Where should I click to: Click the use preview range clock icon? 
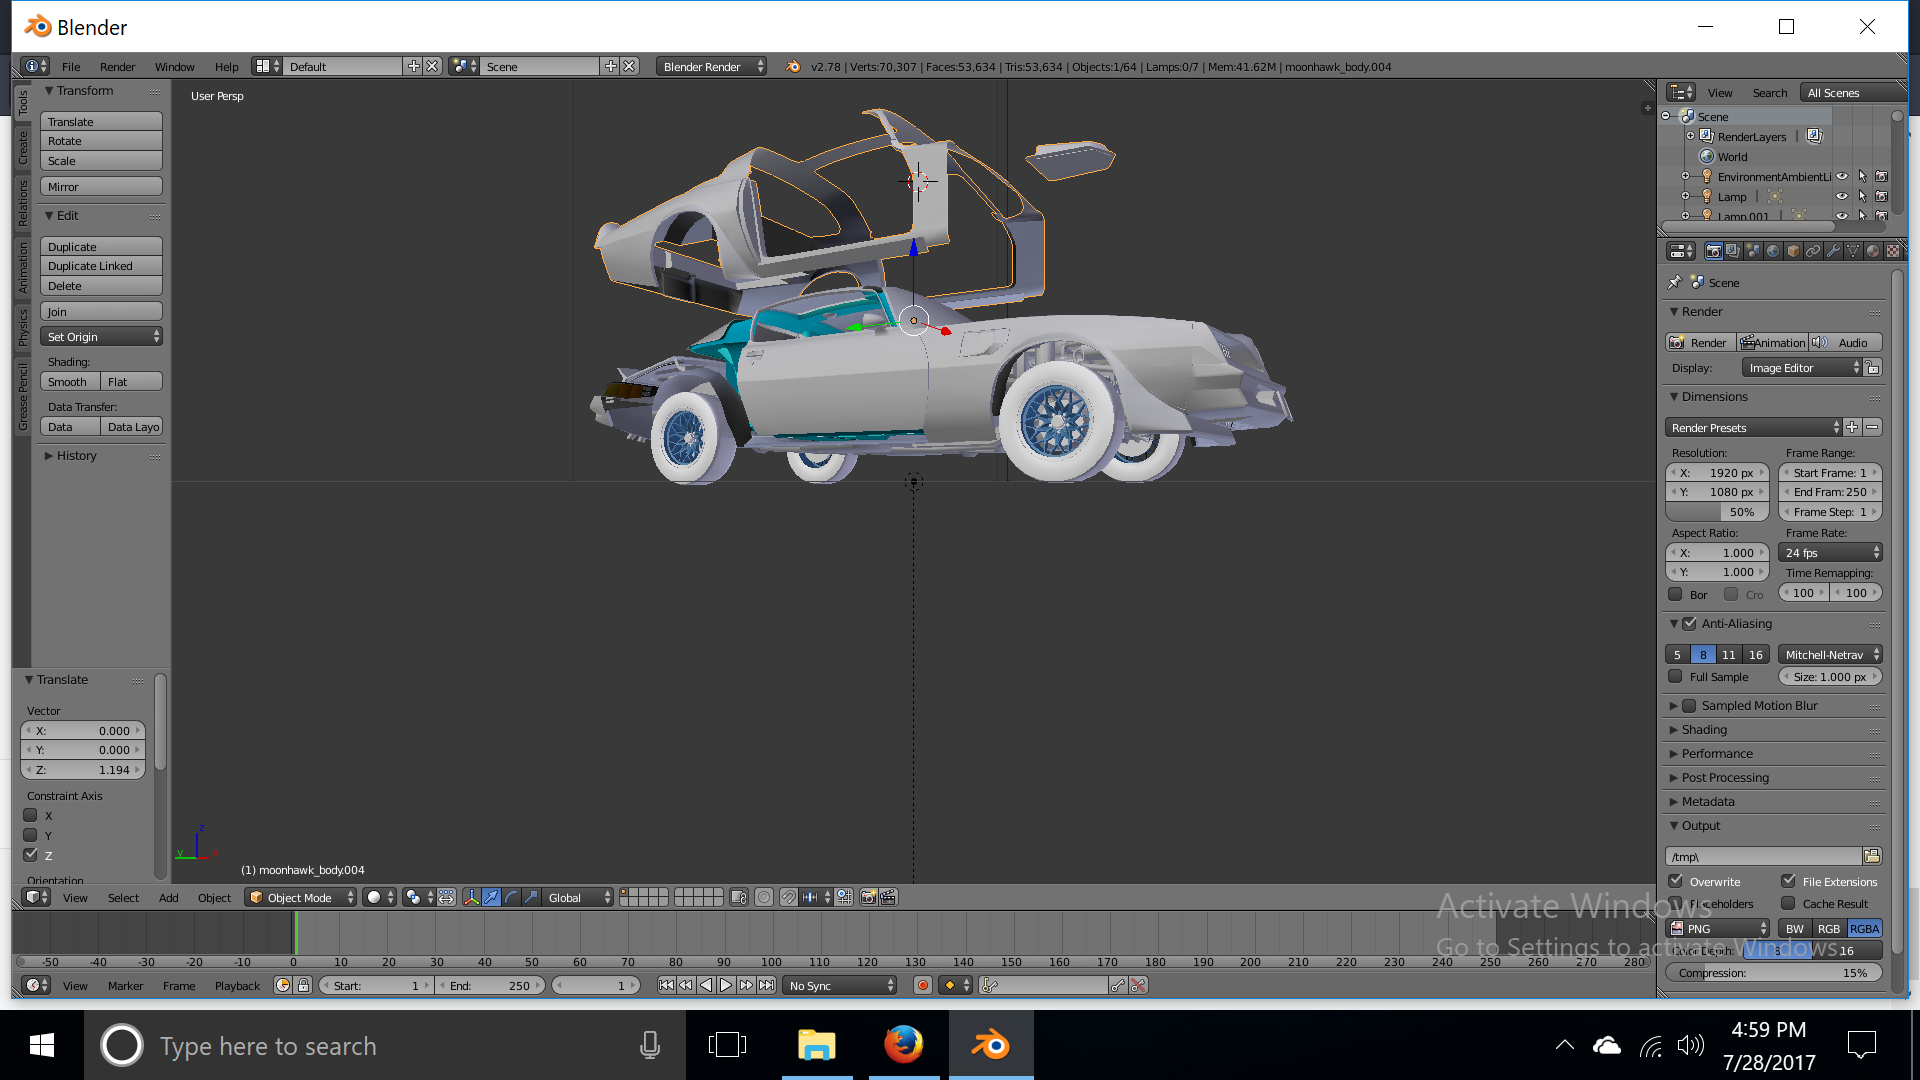(x=282, y=985)
